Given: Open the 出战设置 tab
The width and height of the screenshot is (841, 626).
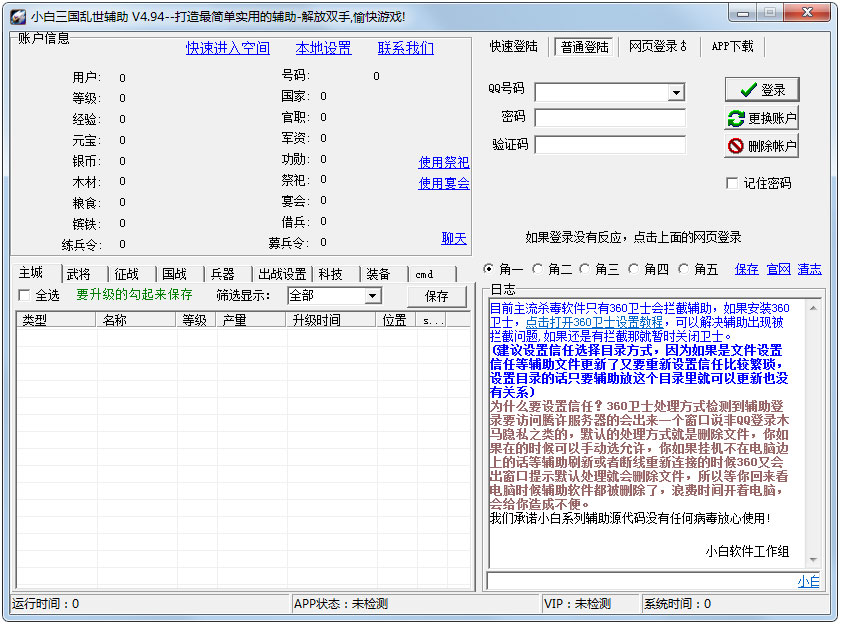Looking at the screenshot, I should [282, 275].
